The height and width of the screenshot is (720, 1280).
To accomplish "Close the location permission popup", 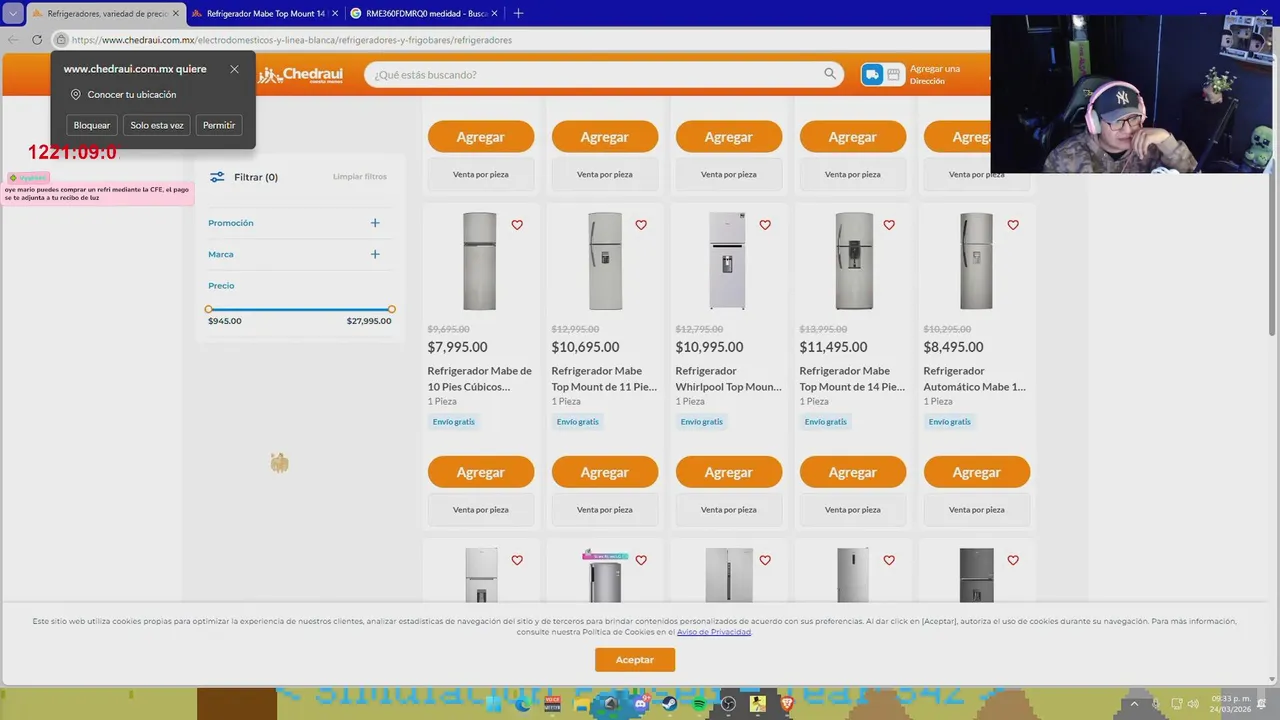I will [x=234, y=69].
